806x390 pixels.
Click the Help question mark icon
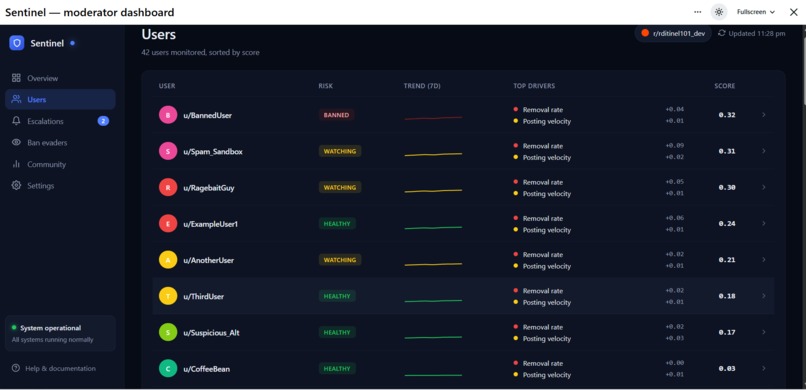pyautogui.click(x=16, y=368)
